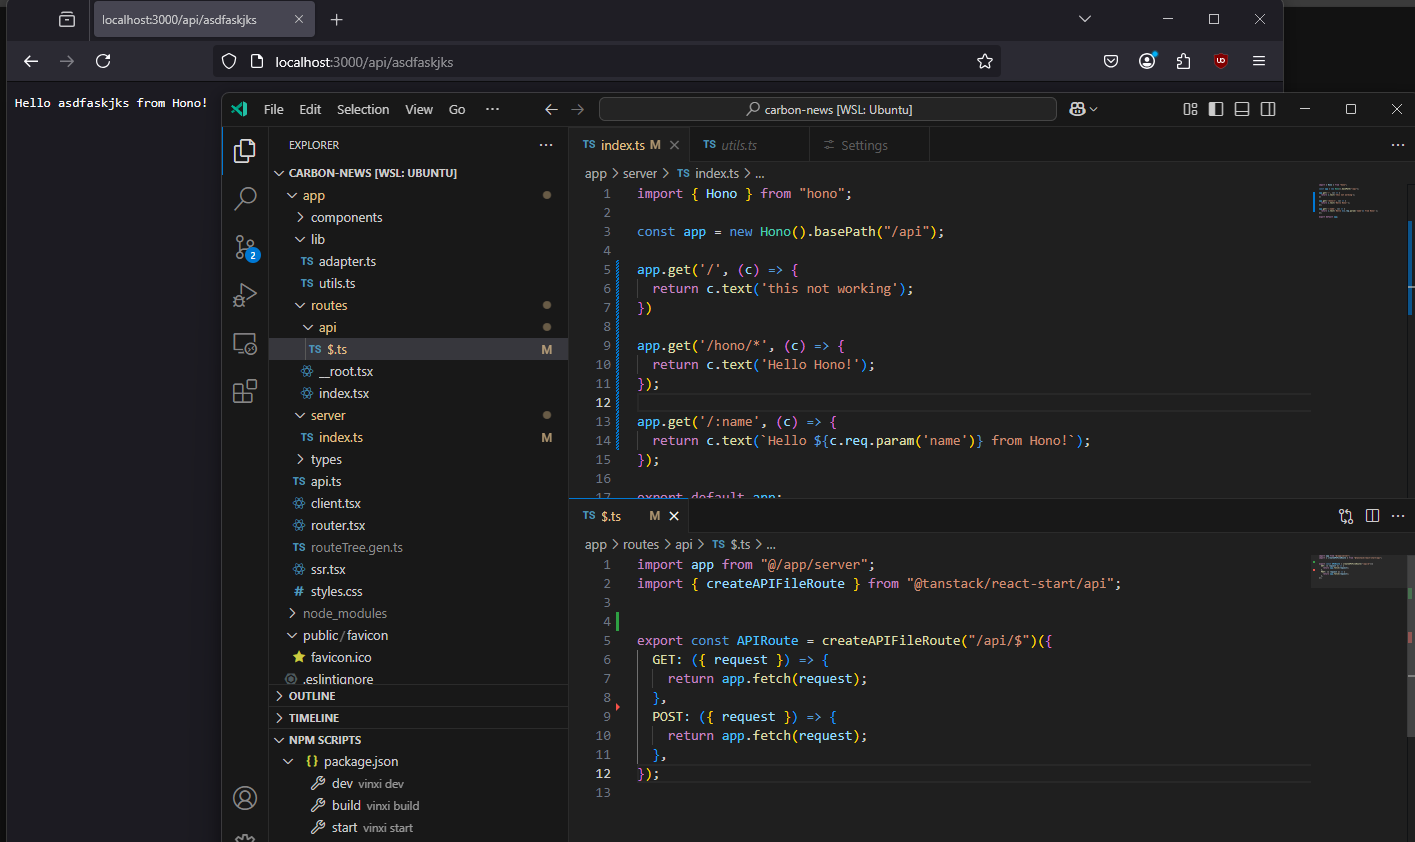Open the Edit menu
Image resolution: width=1415 pixels, height=842 pixels.
pyautogui.click(x=310, y=109)
